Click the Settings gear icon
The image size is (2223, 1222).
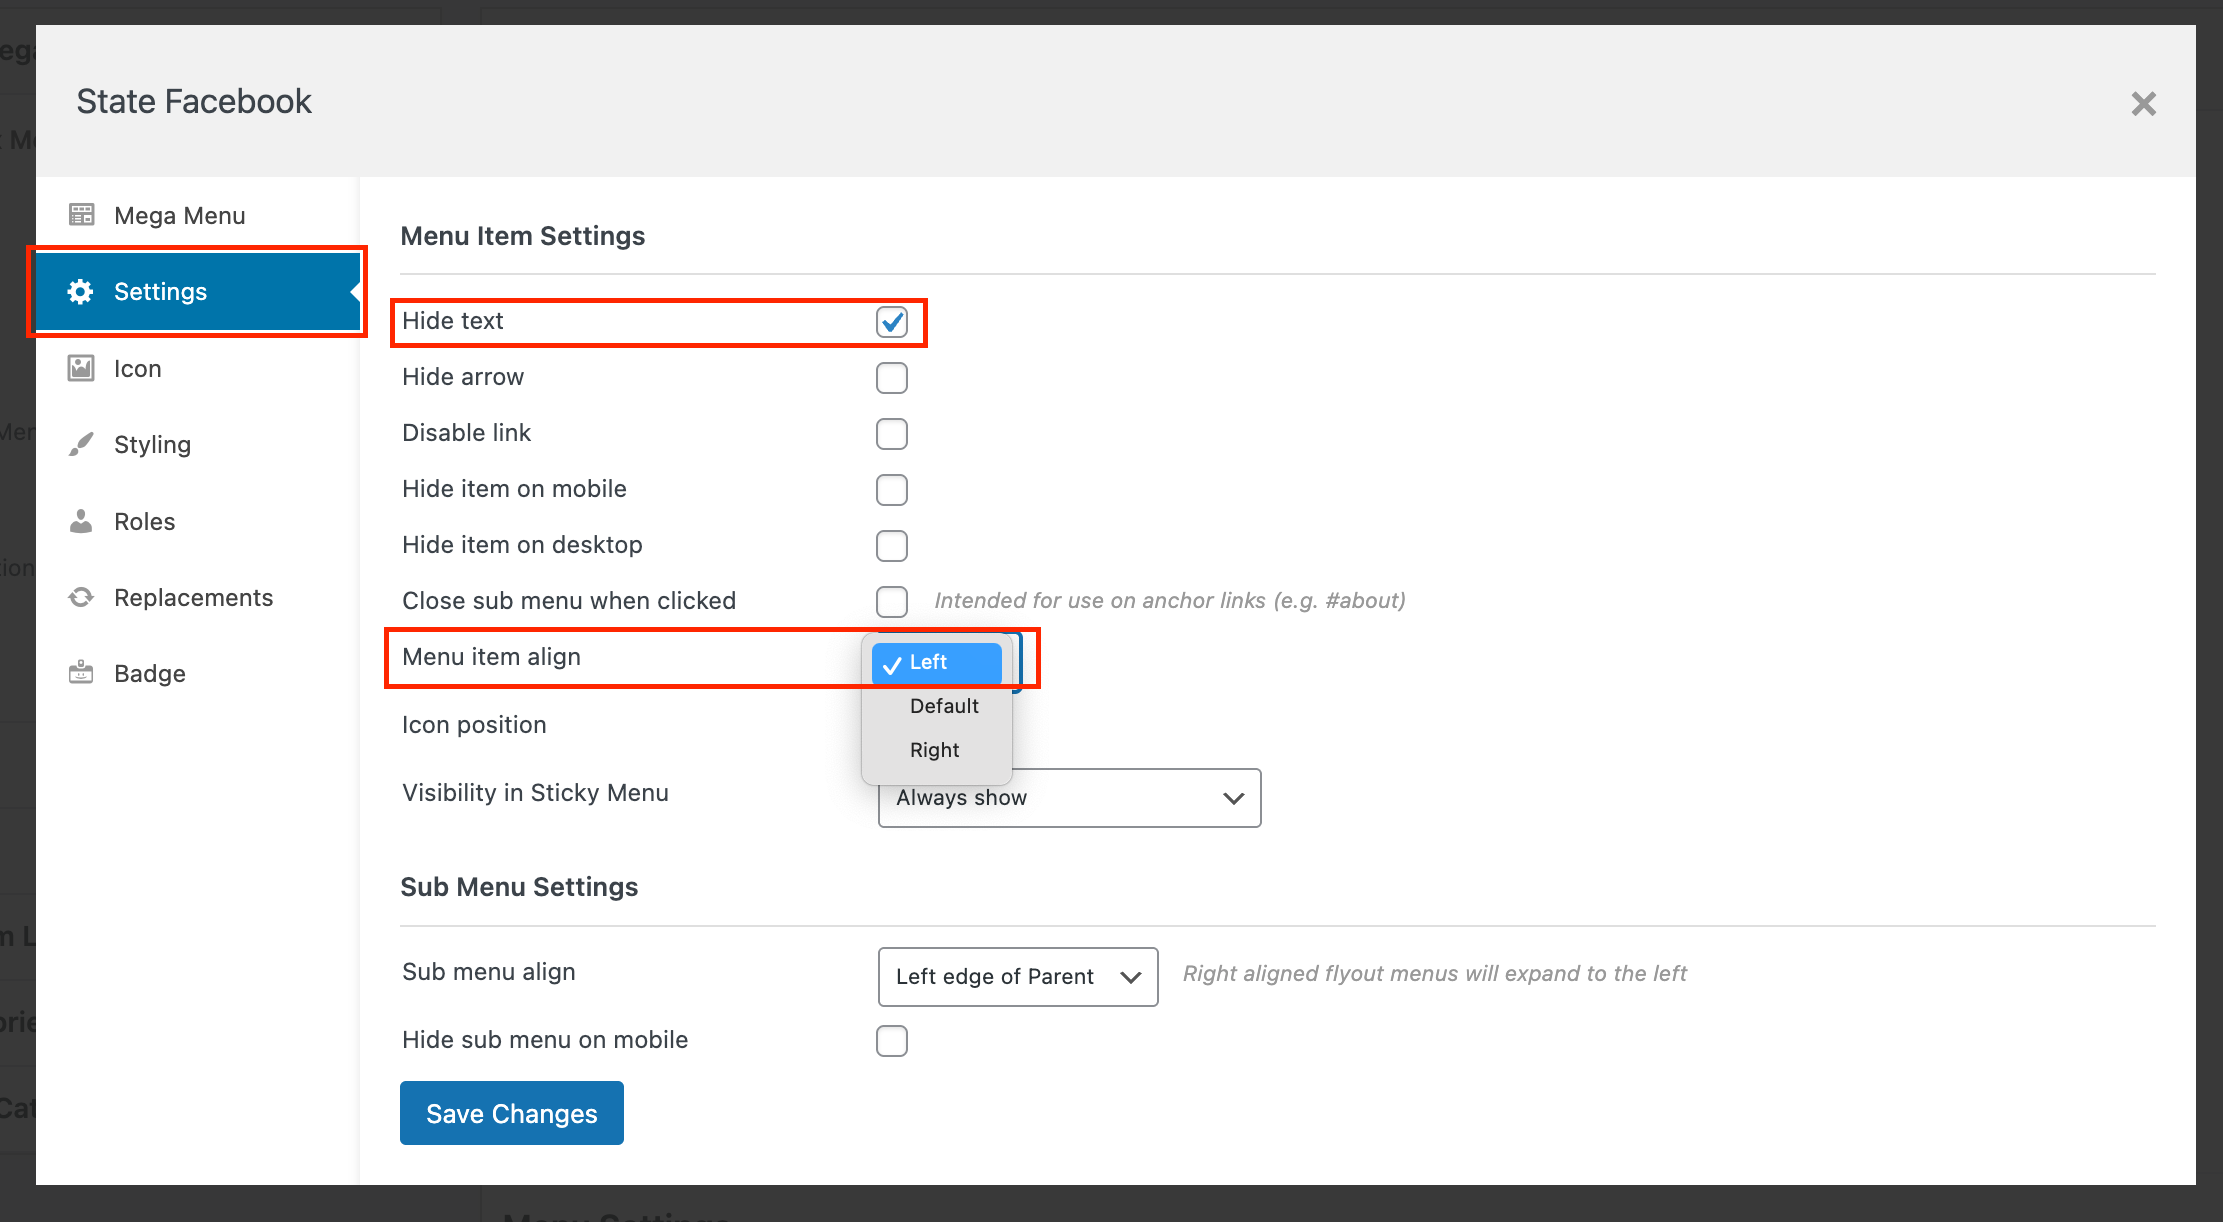[80, 291]
